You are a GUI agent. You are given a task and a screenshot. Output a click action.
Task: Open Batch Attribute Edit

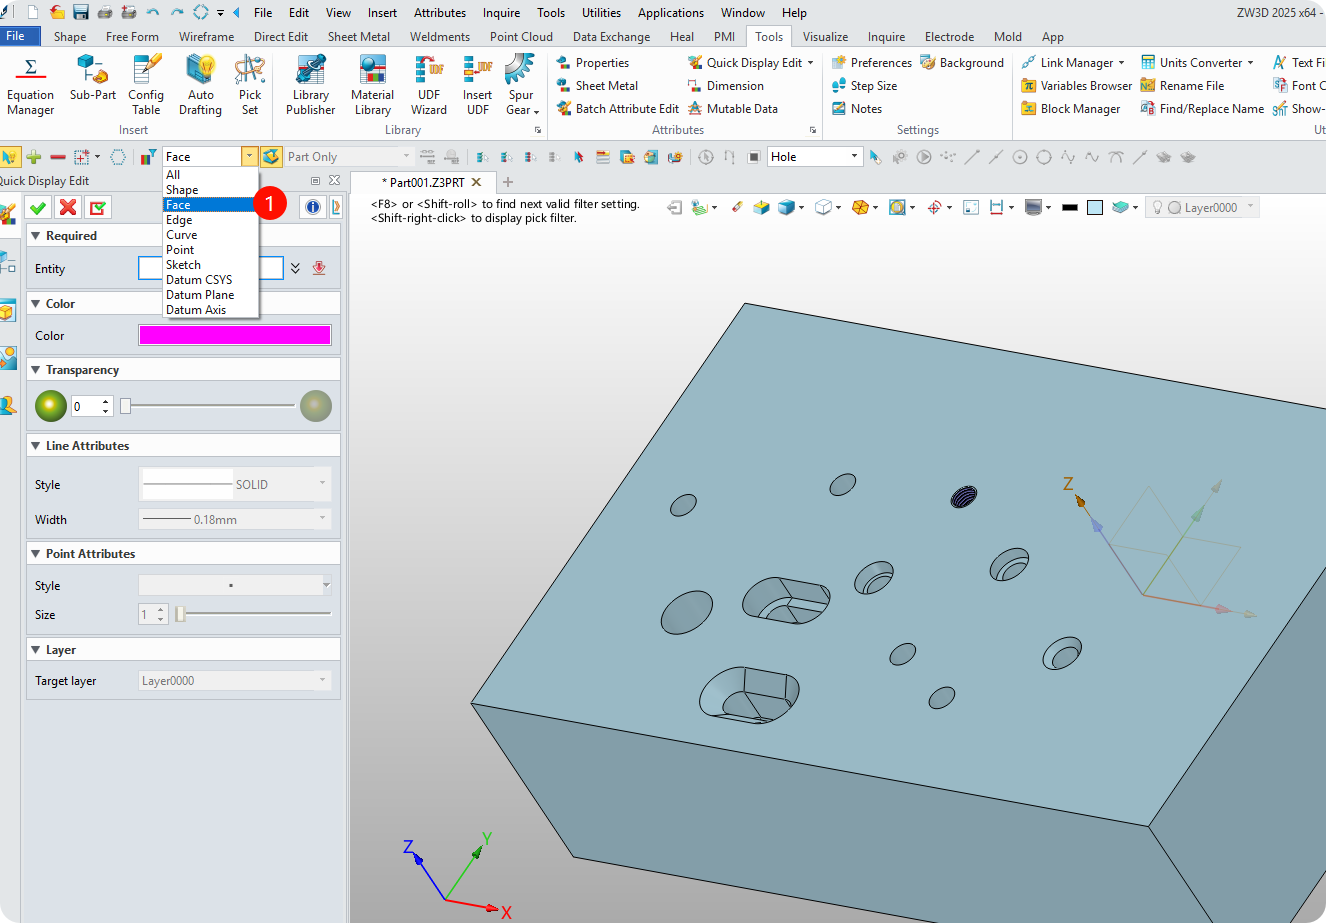pyautogui.click(x=617, y=109)
